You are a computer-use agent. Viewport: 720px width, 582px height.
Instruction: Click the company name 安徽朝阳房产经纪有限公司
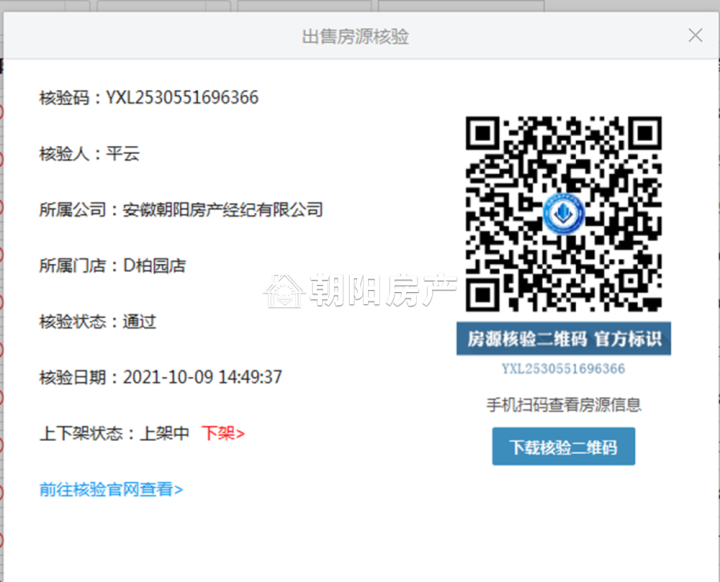[223, 210]
